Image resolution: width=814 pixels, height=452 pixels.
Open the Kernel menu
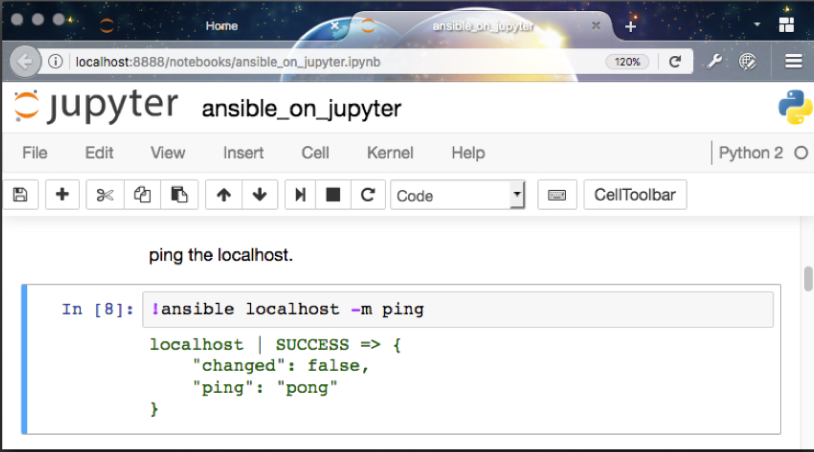[390, 153]
